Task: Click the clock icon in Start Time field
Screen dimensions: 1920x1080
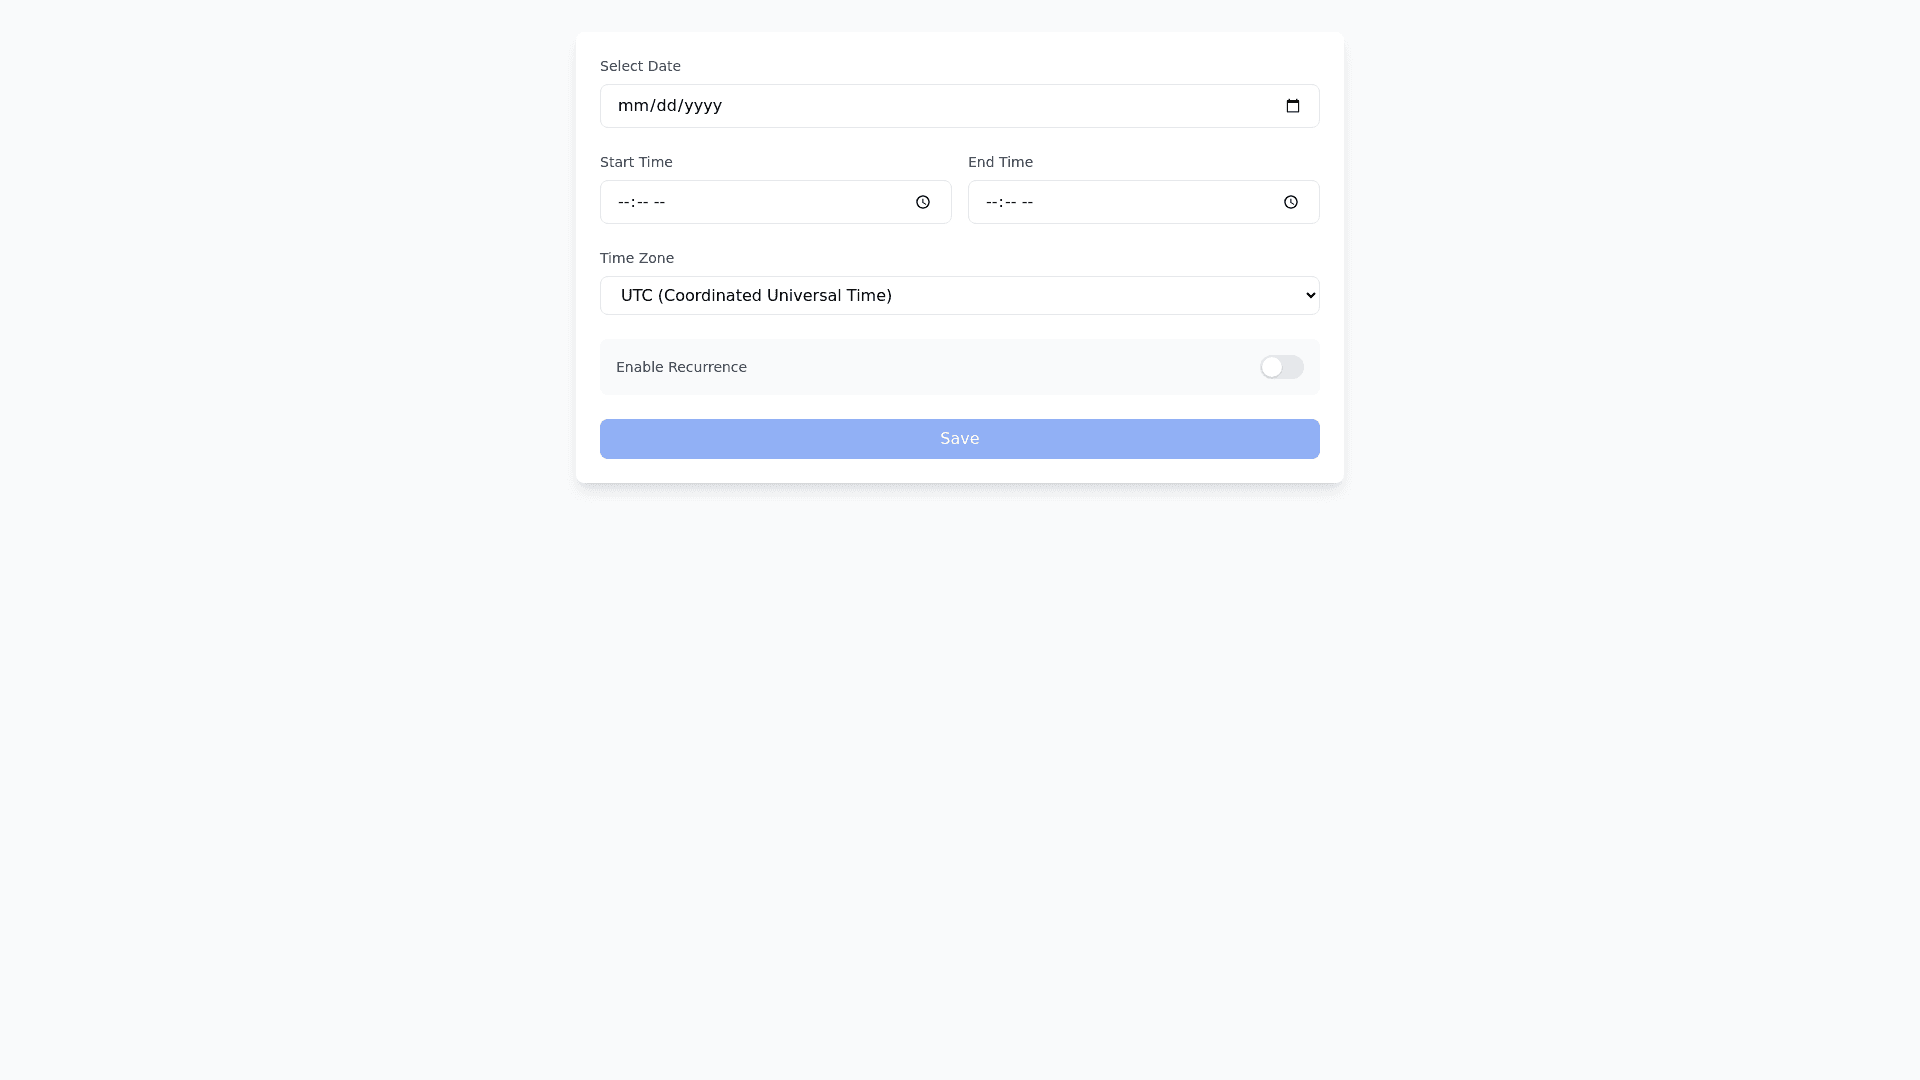Action: click(923, 202)
